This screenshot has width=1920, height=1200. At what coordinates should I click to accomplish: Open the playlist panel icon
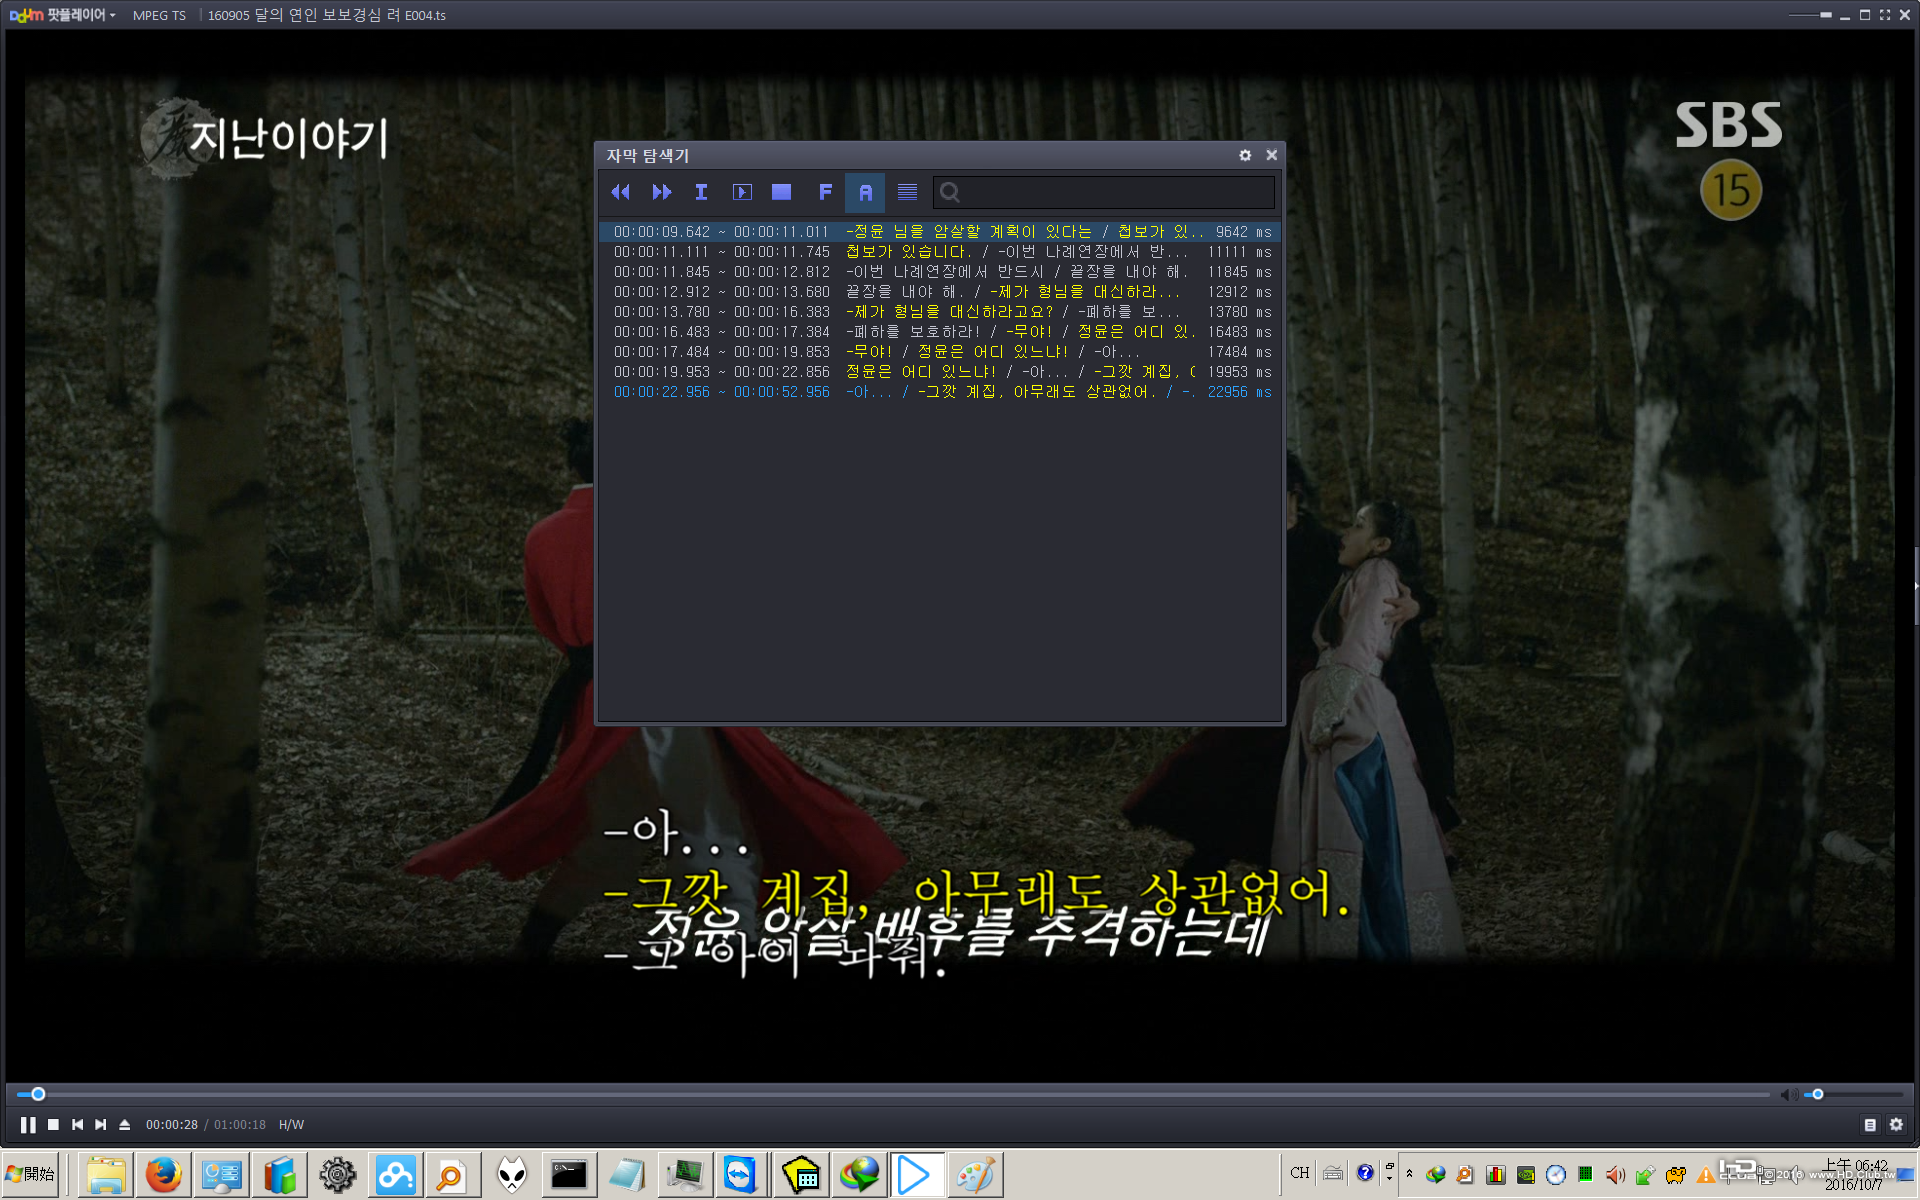1869,1125
